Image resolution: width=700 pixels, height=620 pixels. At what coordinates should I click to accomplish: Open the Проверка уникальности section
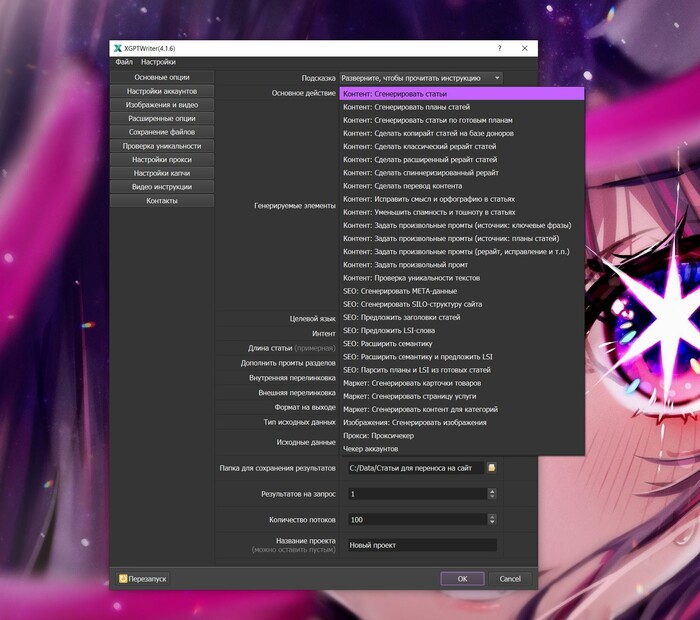[x=161, y=146]
